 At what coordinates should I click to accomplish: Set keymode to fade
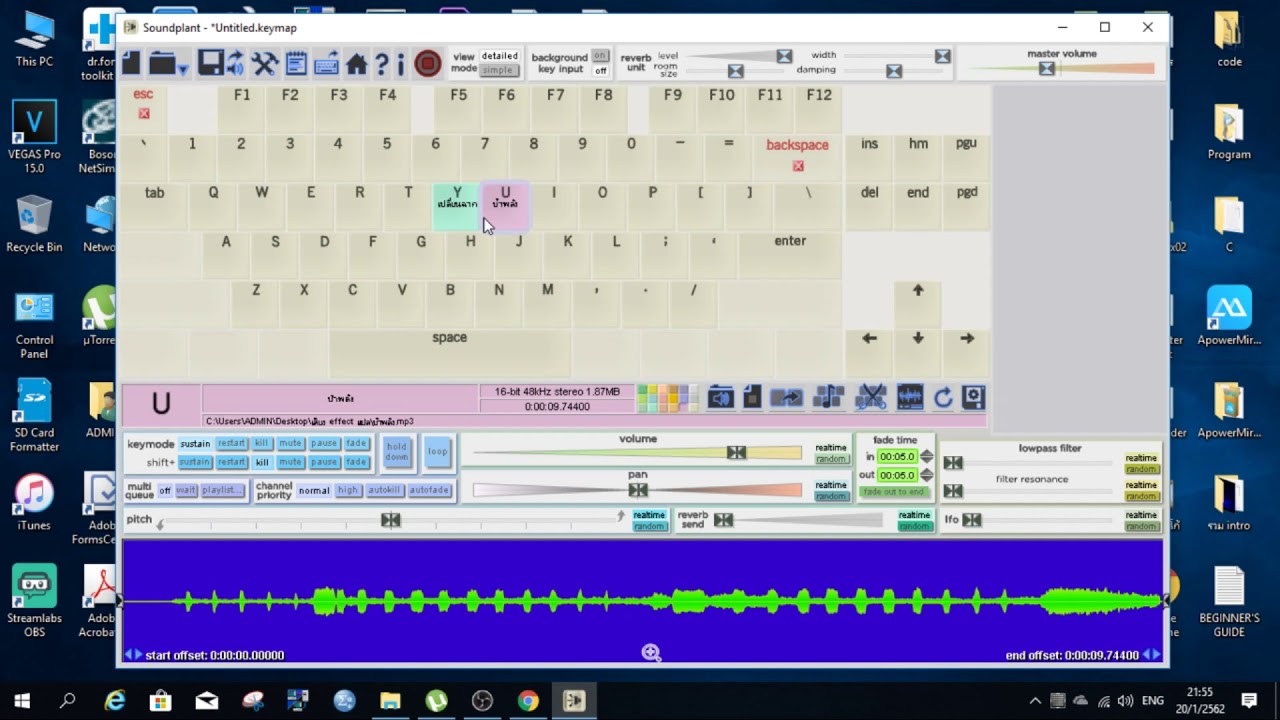tap(356, 443)
